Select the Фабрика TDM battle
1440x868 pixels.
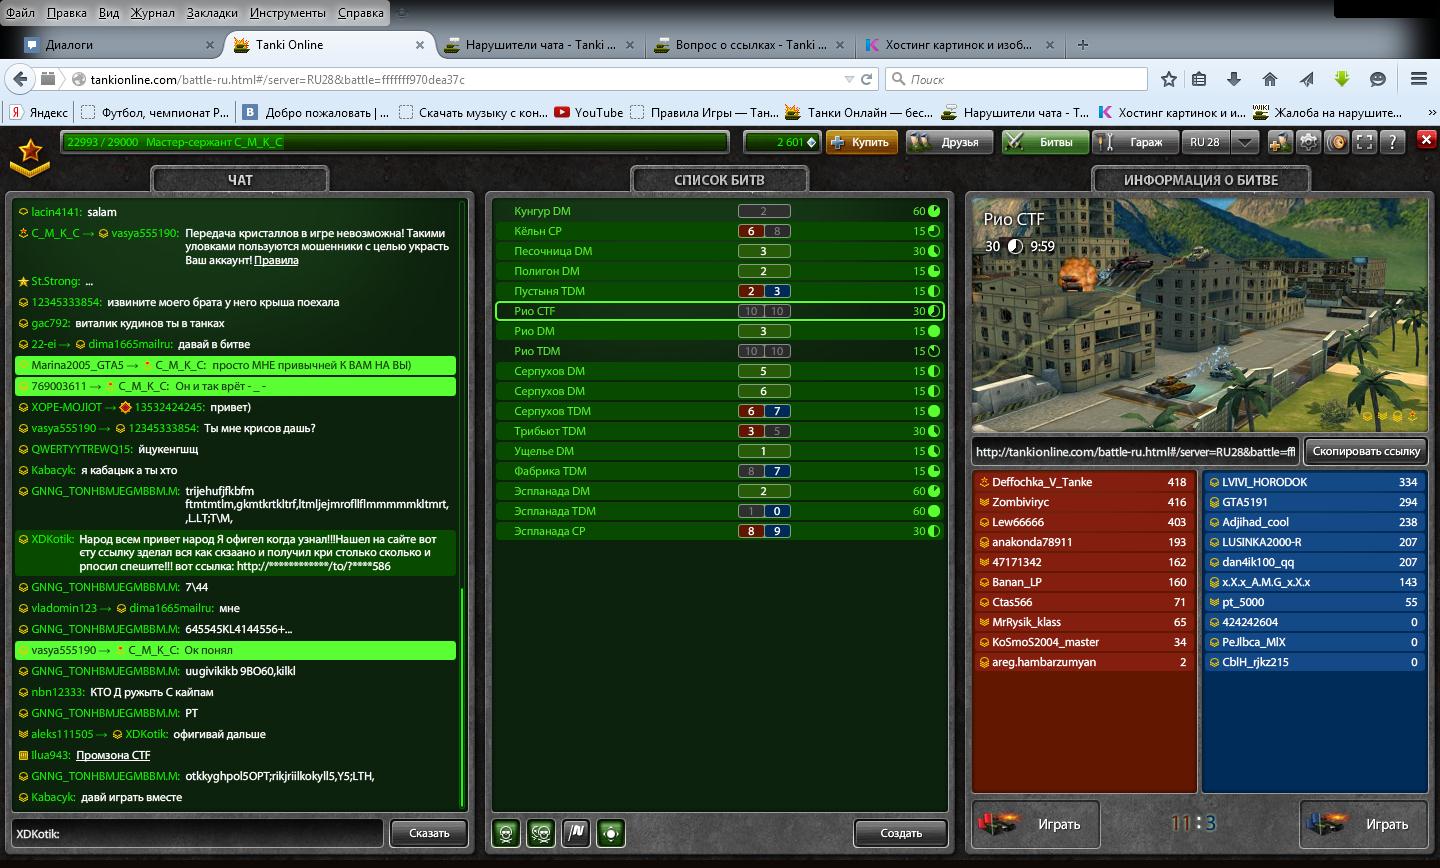tap(719, 471)
